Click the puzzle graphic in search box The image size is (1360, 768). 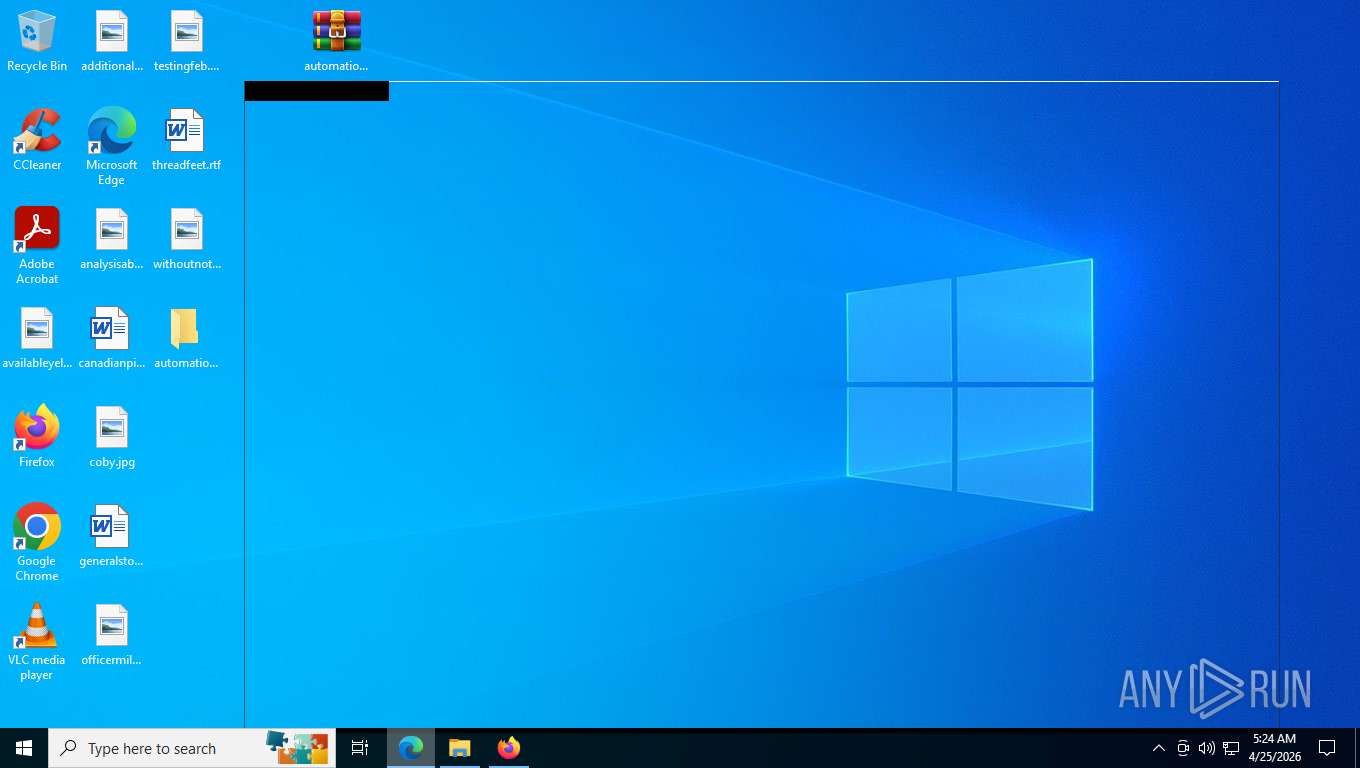[x=297, y=748]
